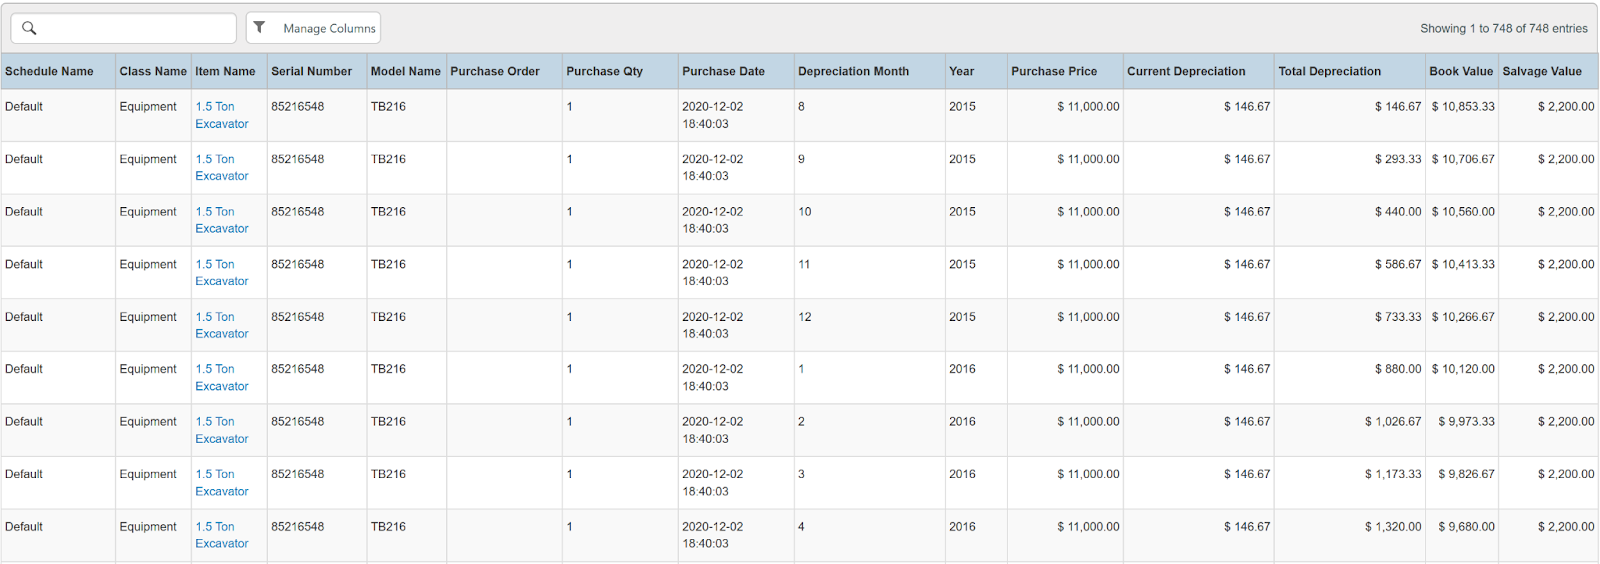
Task: Sort by Schedule Name column header
Action: click(x=49, y=71)
